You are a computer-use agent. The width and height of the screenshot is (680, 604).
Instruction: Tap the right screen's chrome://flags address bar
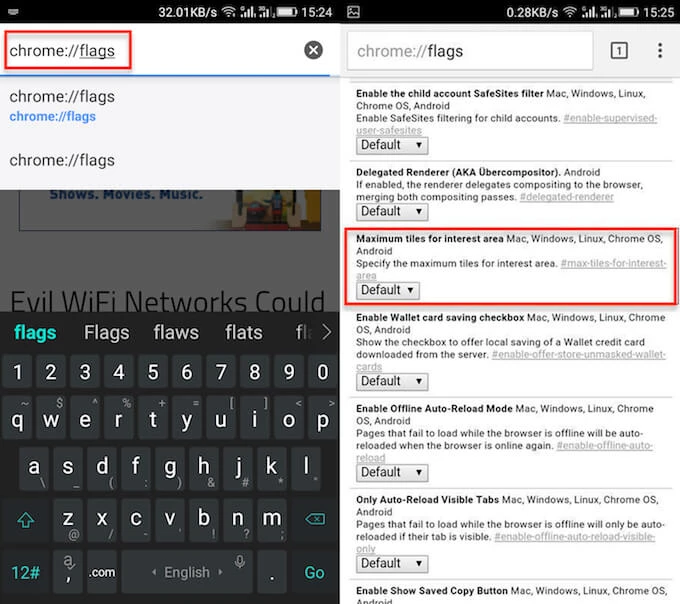pyautogui.click(x=470, y=51)
